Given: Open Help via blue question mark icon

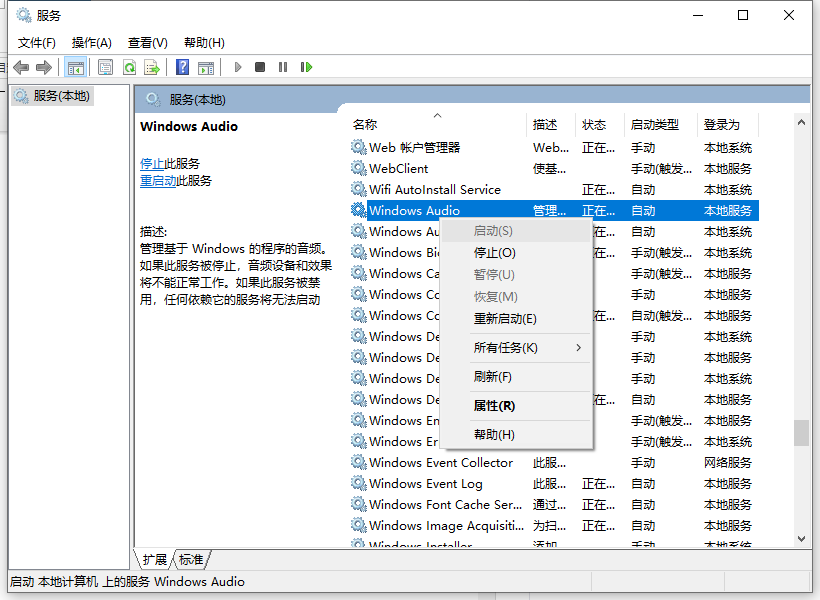Looking at the screenshot, I should (x=182, y=67).
